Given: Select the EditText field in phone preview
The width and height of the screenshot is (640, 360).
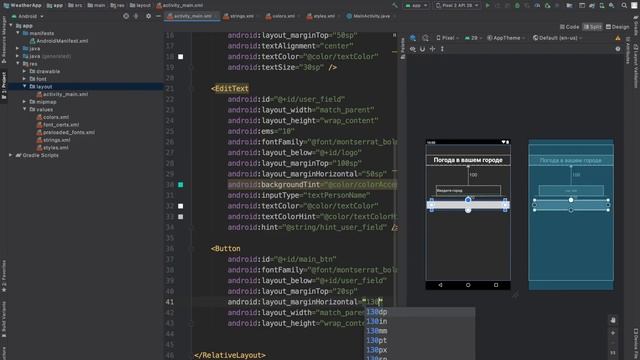Looking at the screenshot, I should click(468, 191).
